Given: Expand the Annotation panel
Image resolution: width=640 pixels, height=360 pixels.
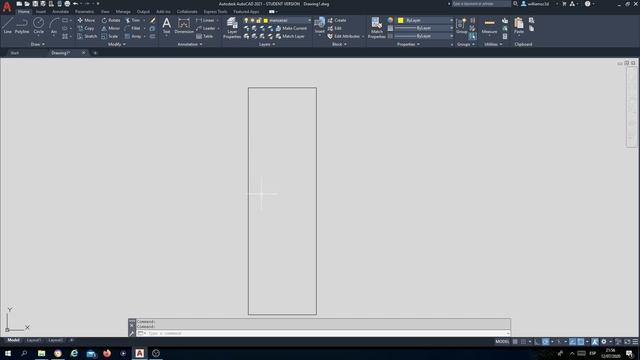Looking at the screenshot, I should (x=190, y=44).
